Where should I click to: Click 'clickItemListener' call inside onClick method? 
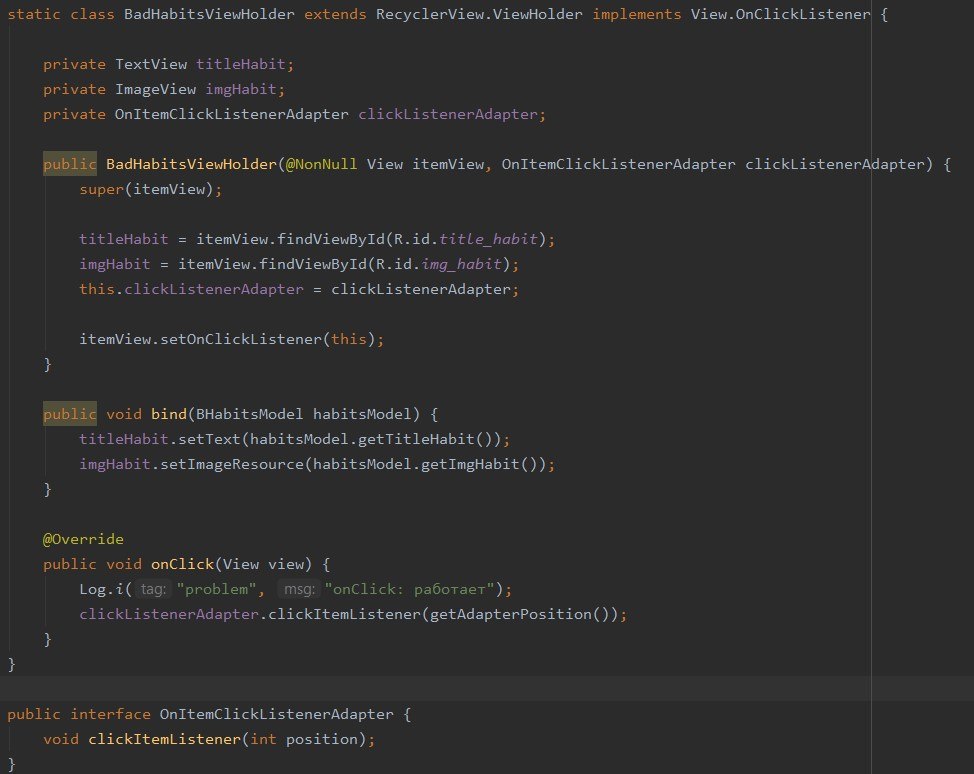pyautogui.click(x=345, y=614)
